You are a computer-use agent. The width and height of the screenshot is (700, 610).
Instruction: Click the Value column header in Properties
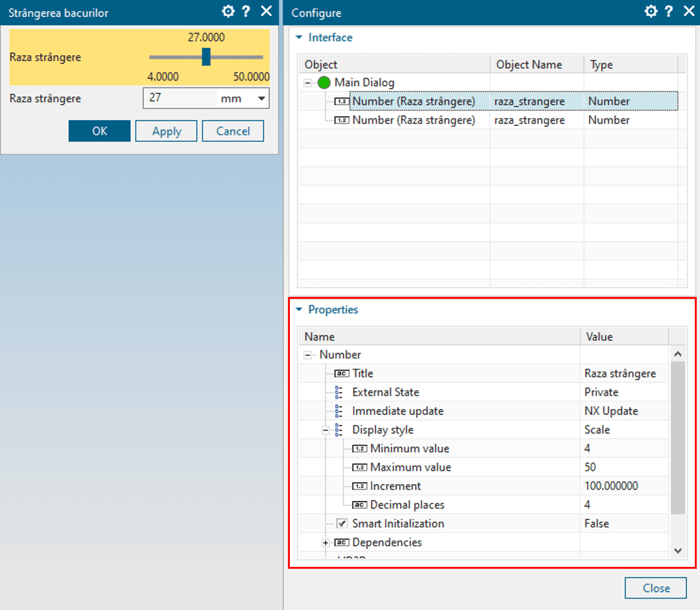click(x=625, y=336)
